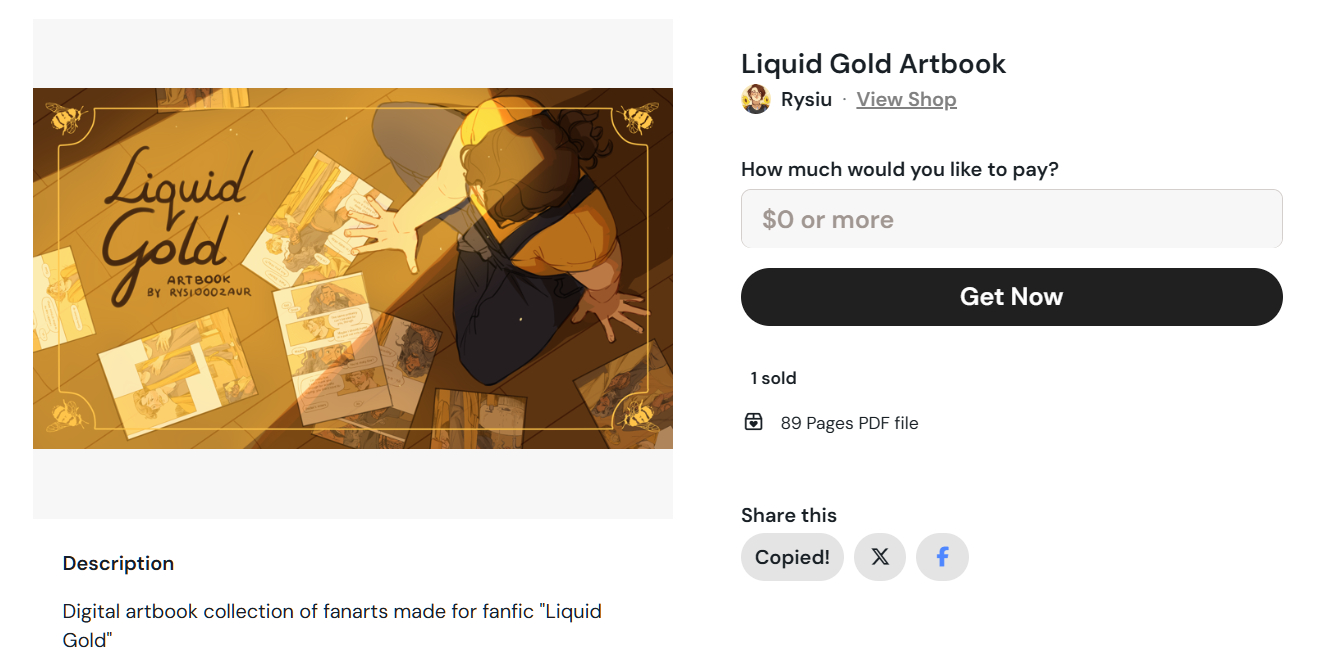Open the Liquid Gold cover image

pos(352,268)
